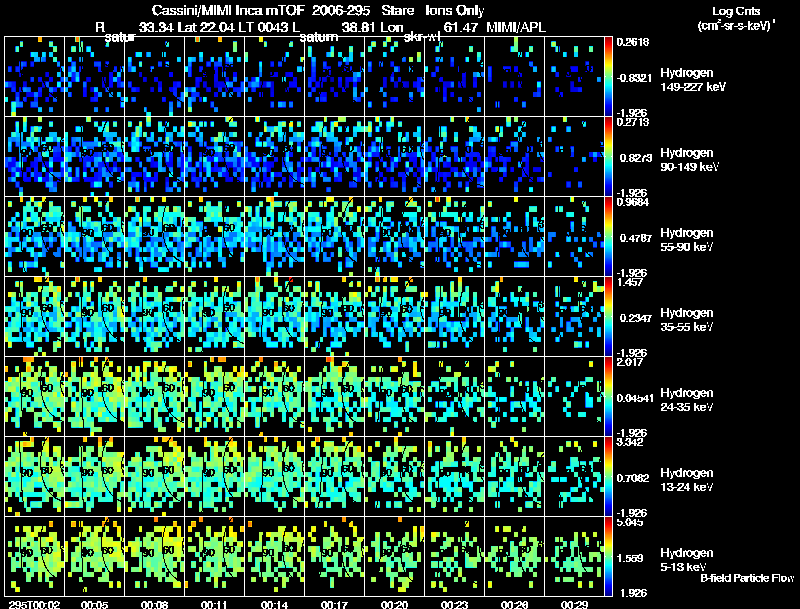This screenshot has width=800, height=609.
Task: Select the 'Hydrogen 35-55 keV' row label
Action: 686,320
